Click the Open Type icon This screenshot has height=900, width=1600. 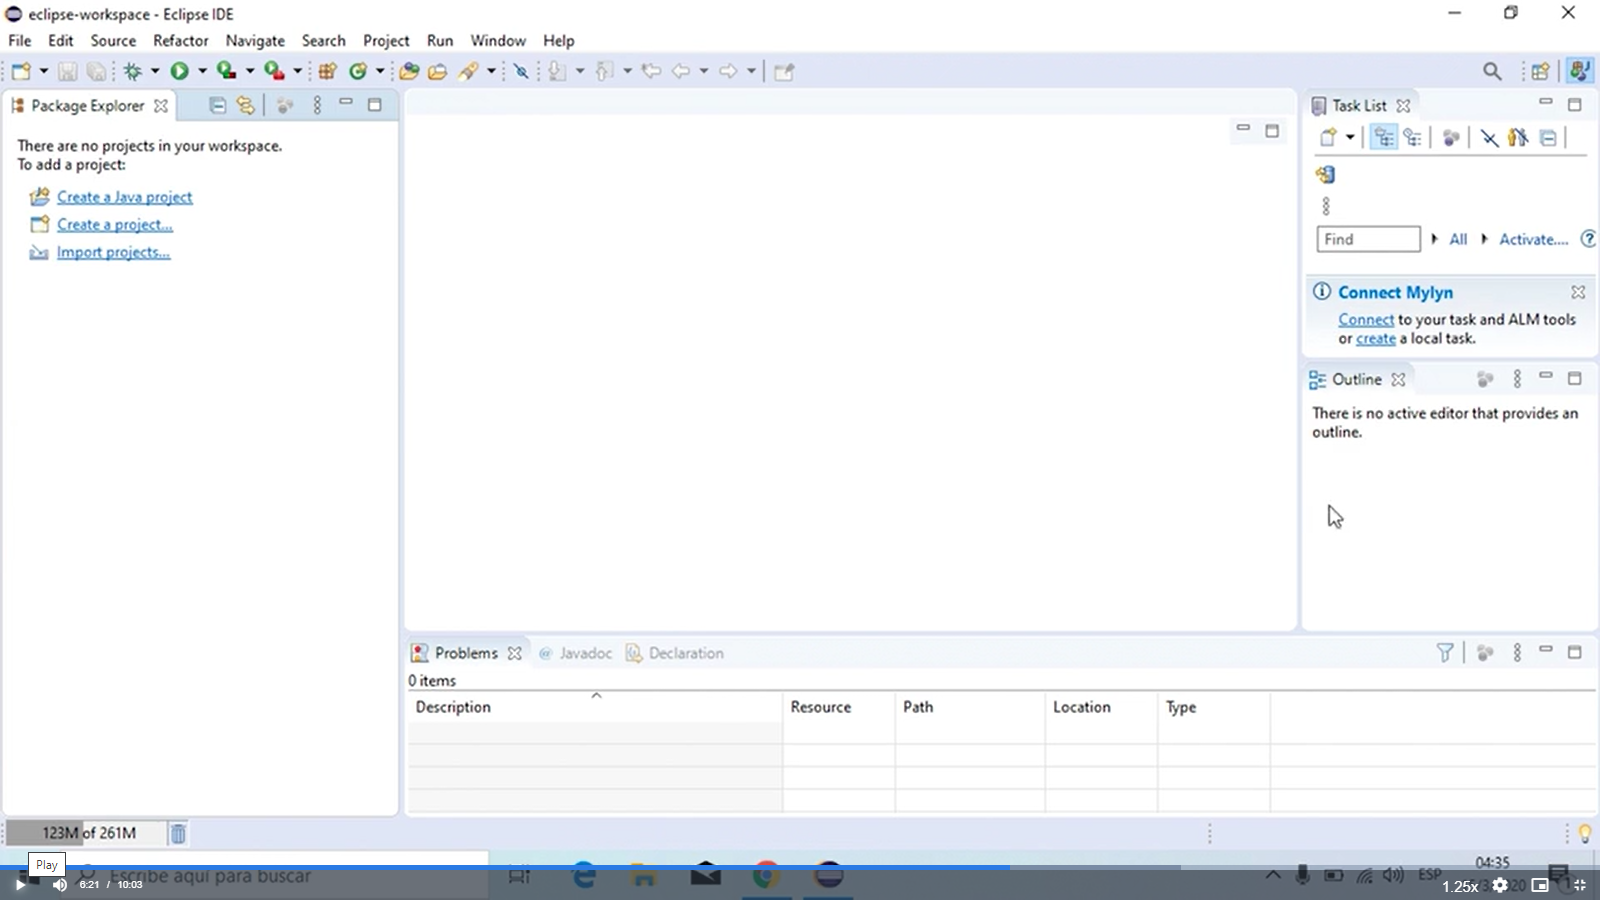(x=409, y=71)
